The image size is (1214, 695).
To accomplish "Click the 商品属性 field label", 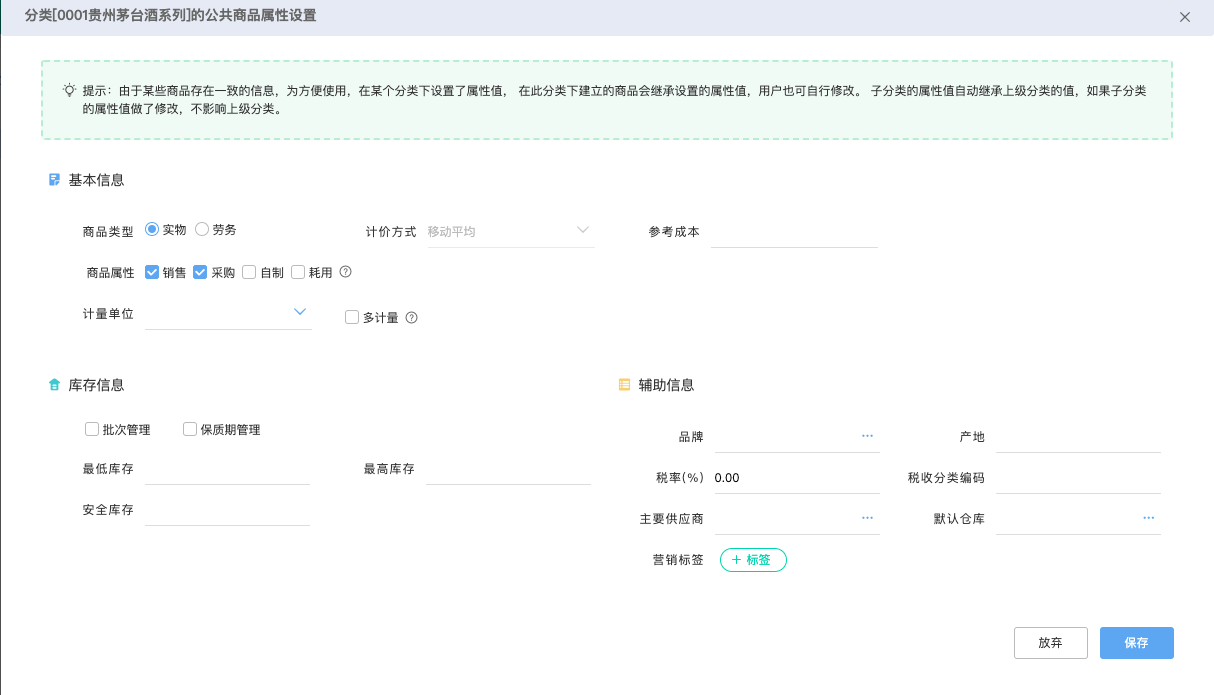I will tap(110, 272).
